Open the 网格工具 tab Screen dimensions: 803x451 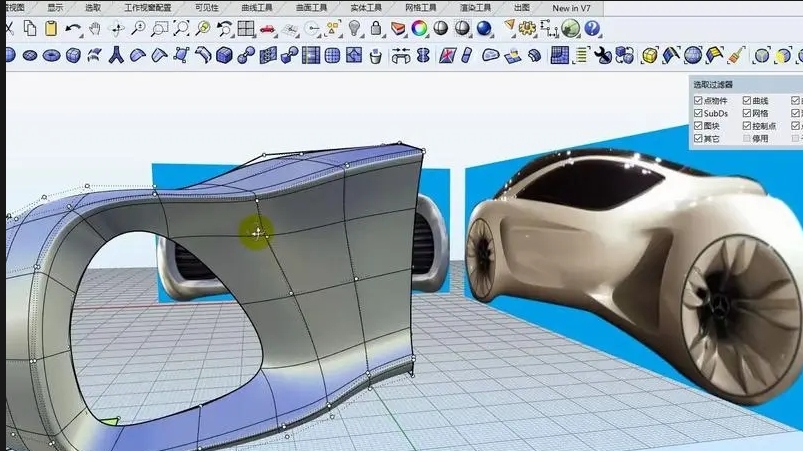(x=420, y=8)
